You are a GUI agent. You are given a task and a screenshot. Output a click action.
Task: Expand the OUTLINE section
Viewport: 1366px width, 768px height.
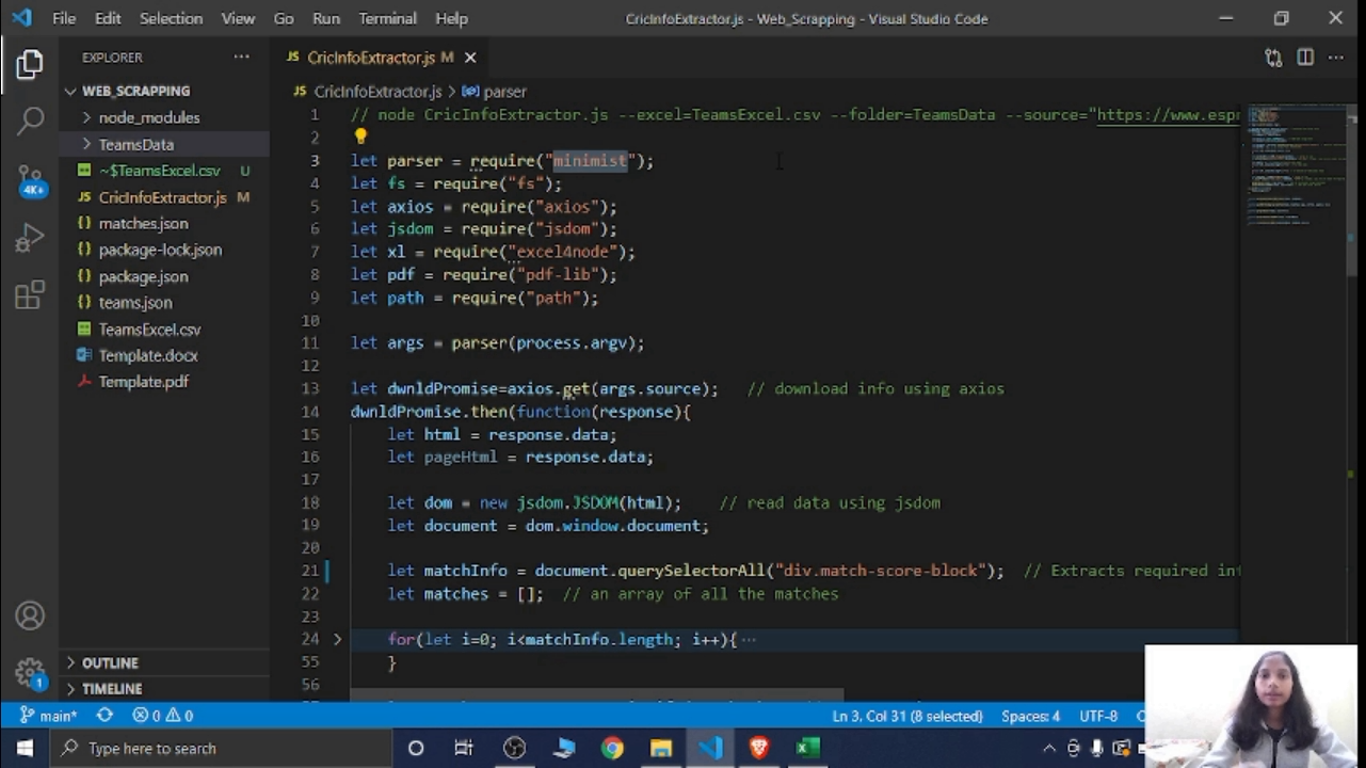click(x=110, y=663)
